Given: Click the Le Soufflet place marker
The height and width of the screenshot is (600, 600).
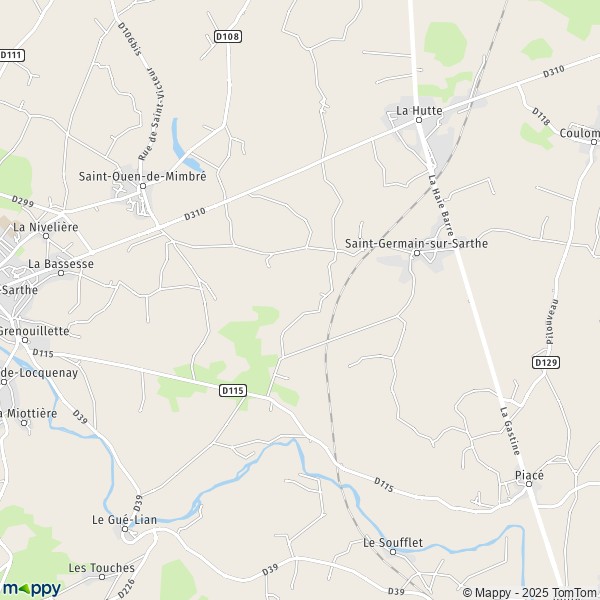Looking at the screenshot, I should 393,552.
